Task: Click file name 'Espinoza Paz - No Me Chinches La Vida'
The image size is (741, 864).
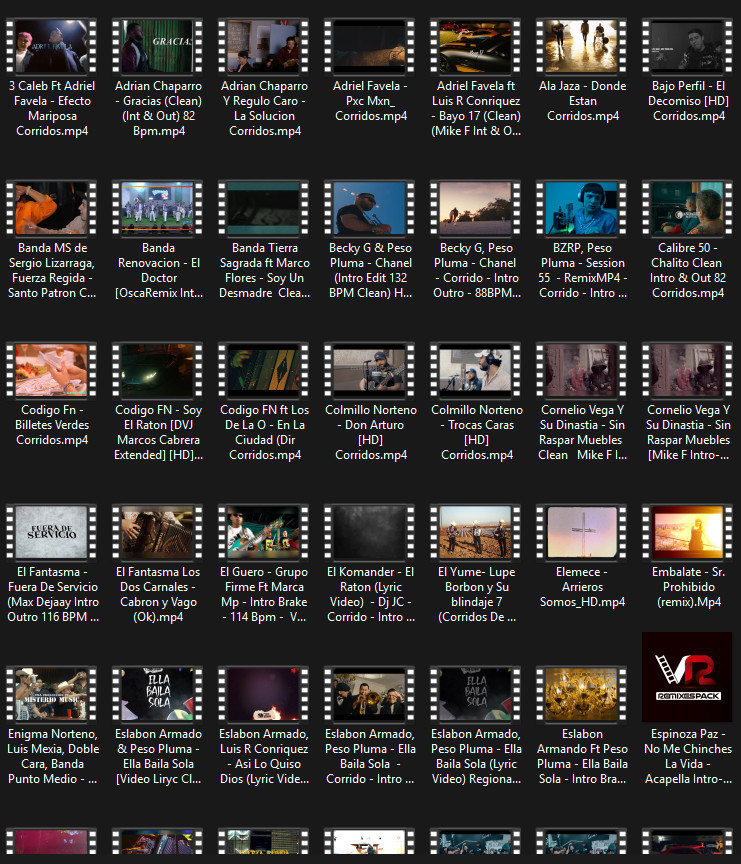Action: coord(688,757)
